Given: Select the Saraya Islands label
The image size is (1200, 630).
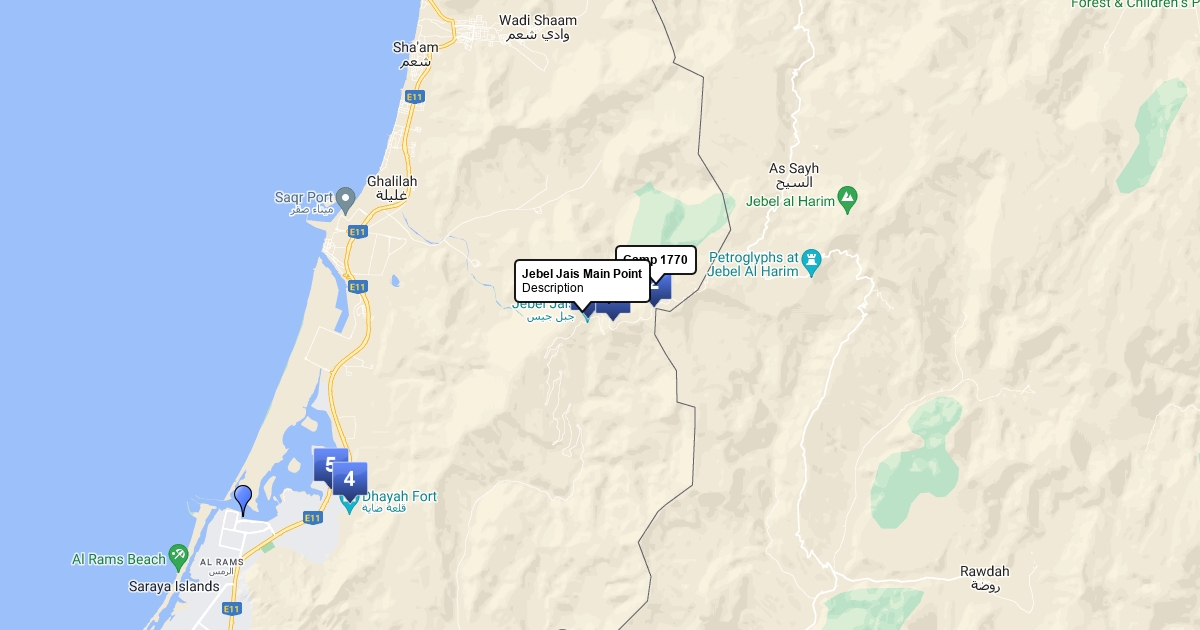Looking at the screenshot, I should coord(174,586).
